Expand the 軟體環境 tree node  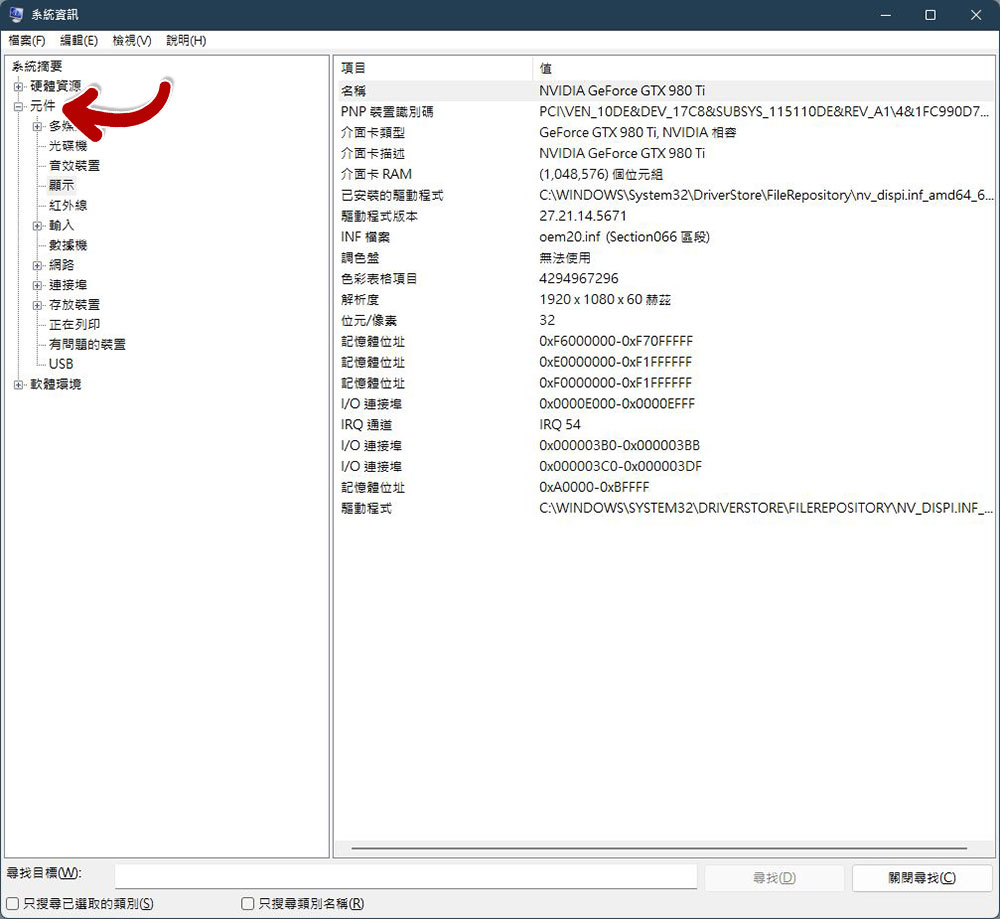coord(18,384)
